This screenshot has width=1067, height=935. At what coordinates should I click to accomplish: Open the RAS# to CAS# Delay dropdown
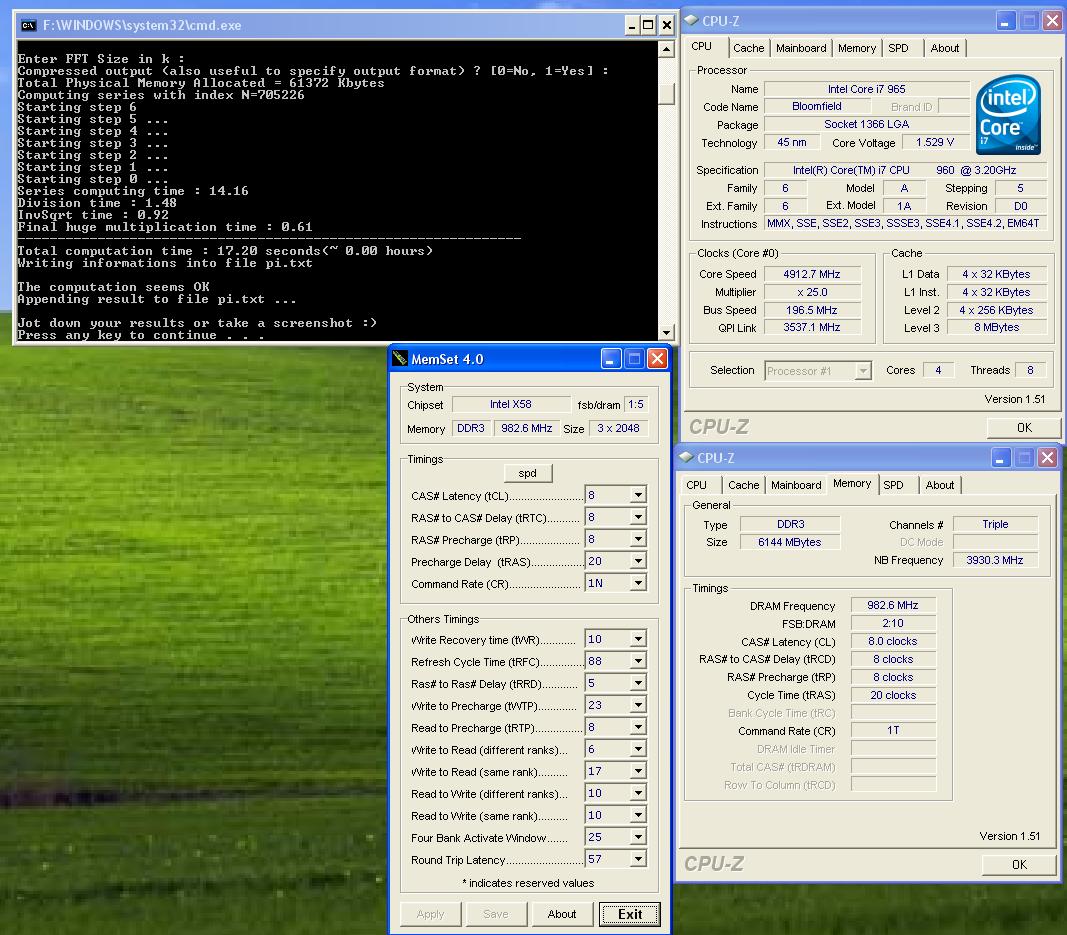click(638, 517)
